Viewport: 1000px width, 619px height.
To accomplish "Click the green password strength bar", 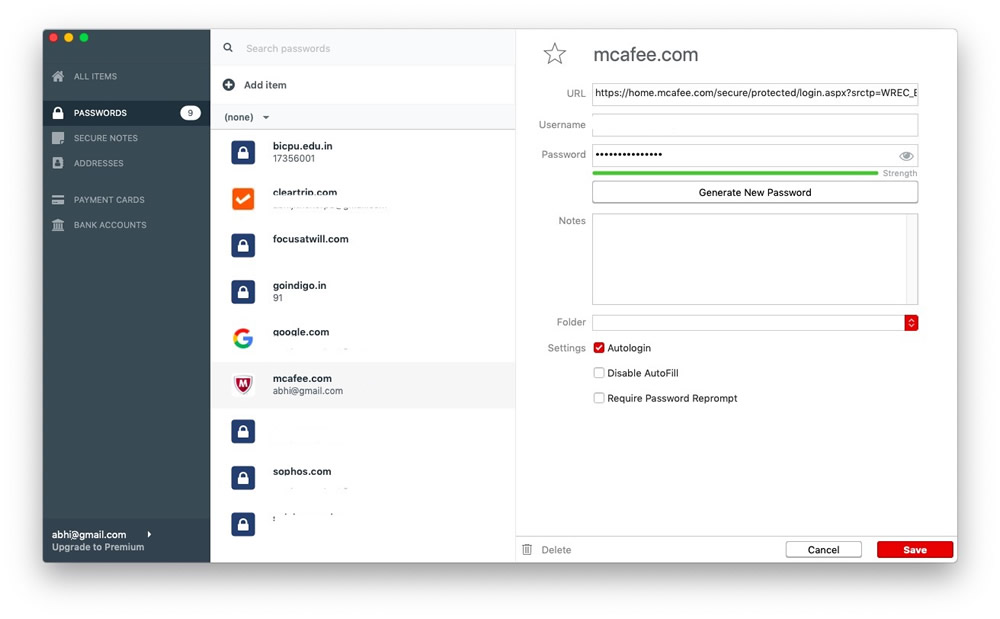I will 735,173.
